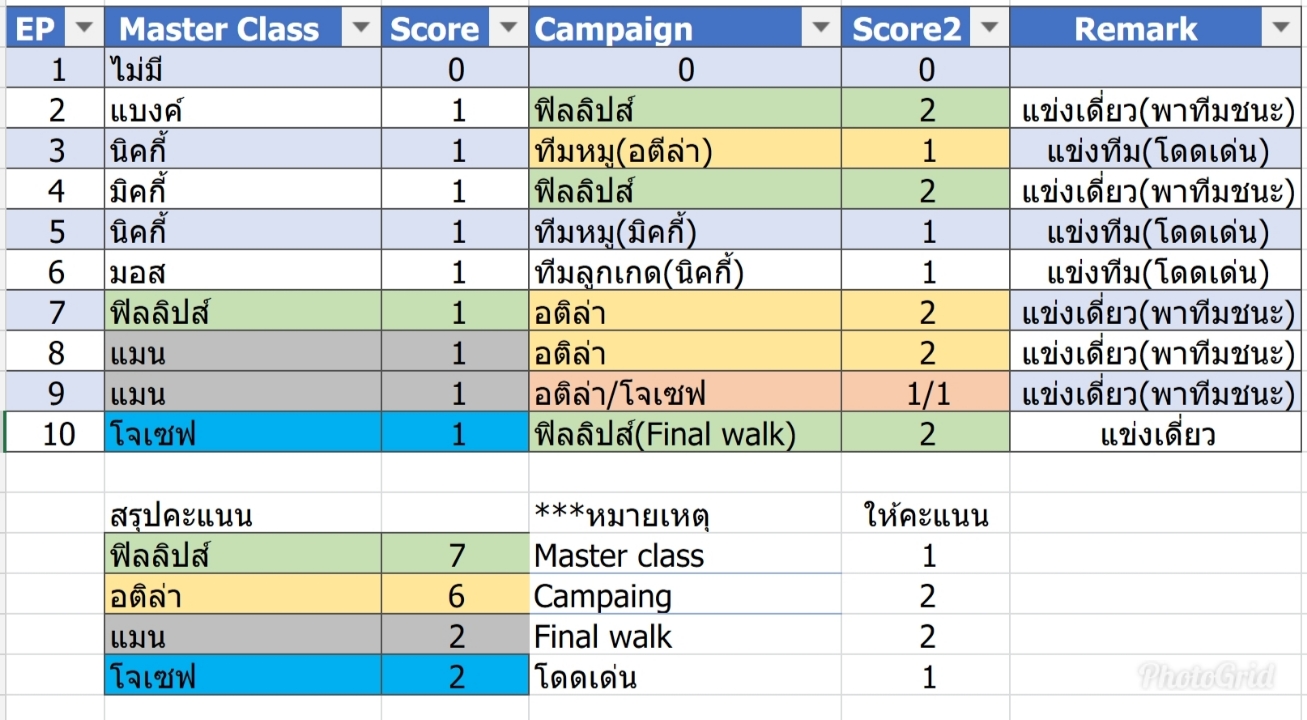
Task: Select the ***หมายเหตุ label cell
Action: tap(685, 515)
